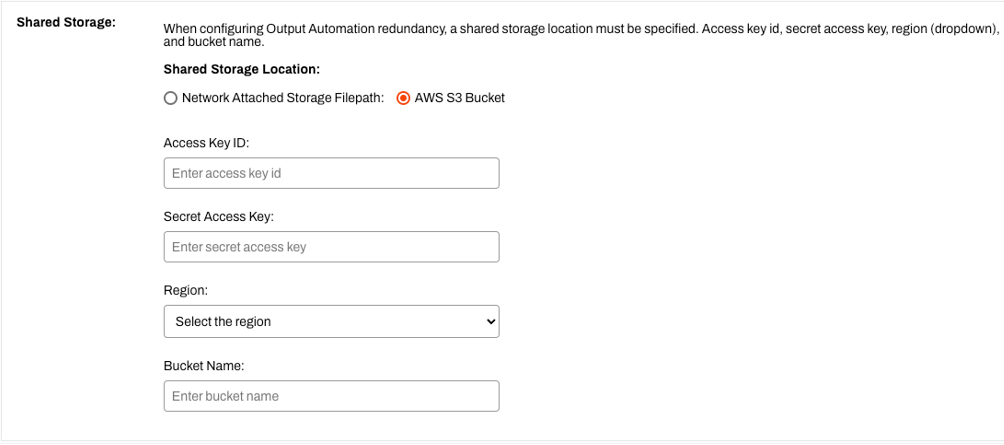Click the 'Shared Storage Location:' bold heading

(241, 69)
